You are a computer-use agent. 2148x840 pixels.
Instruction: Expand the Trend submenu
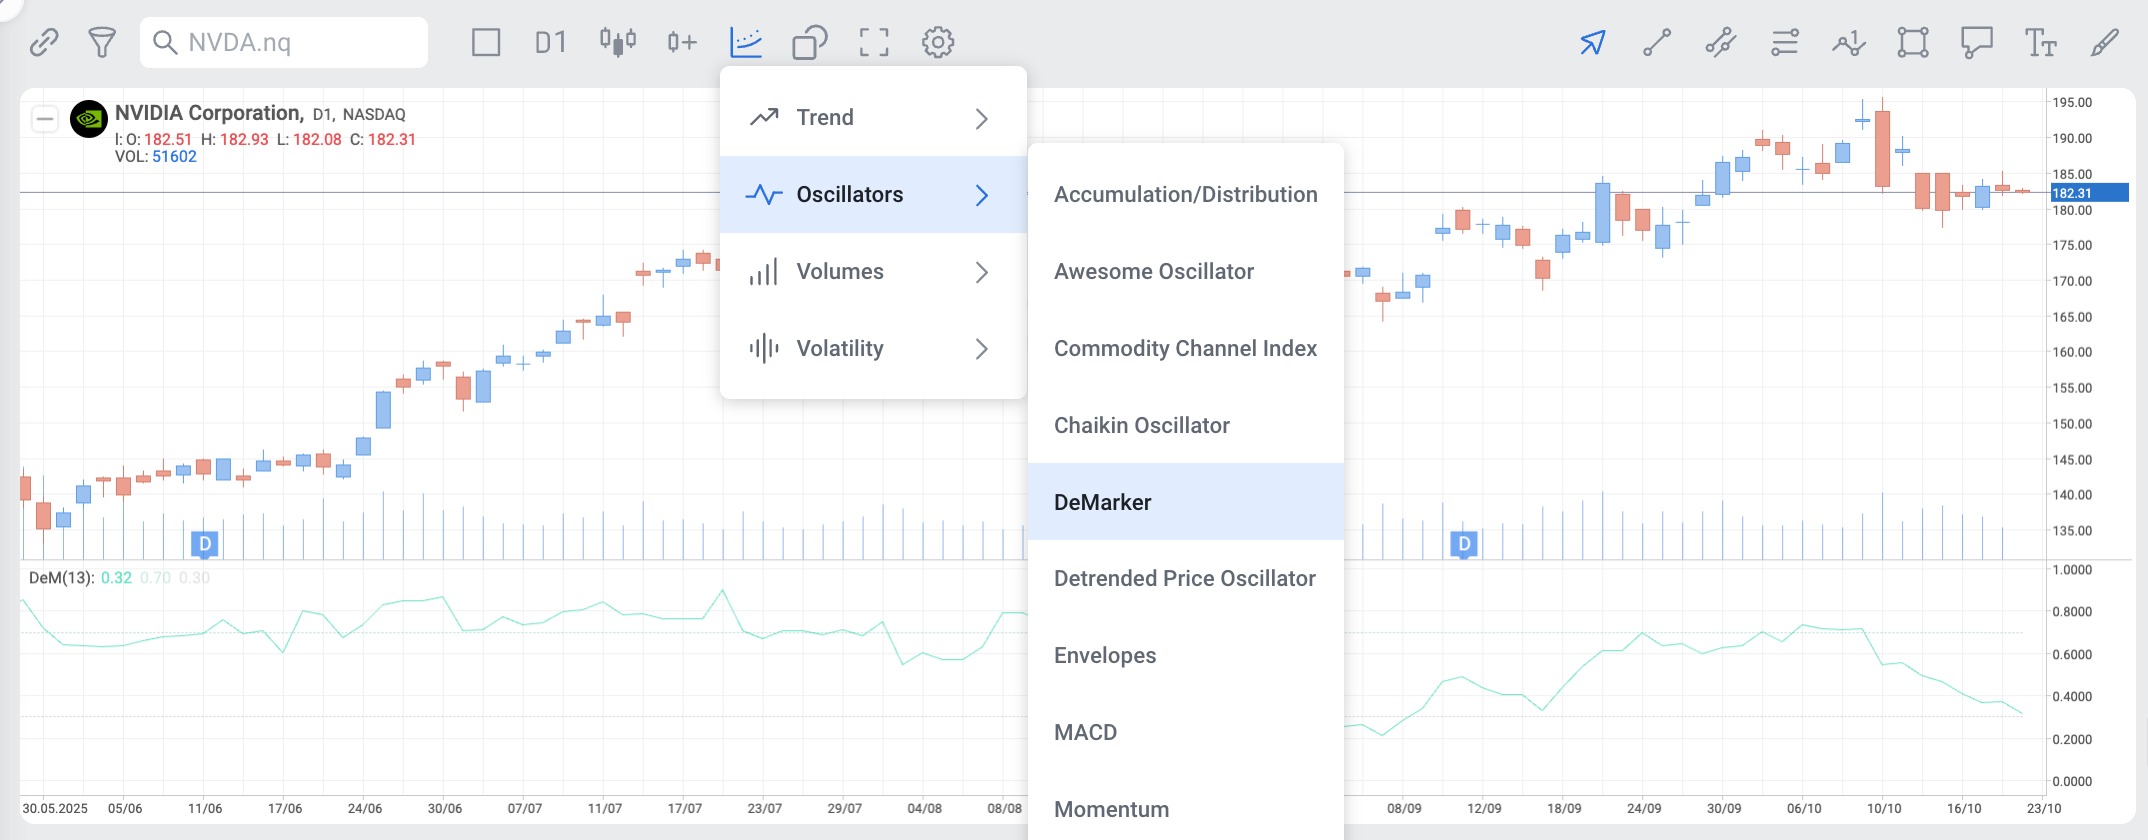[x=873, y=118]
